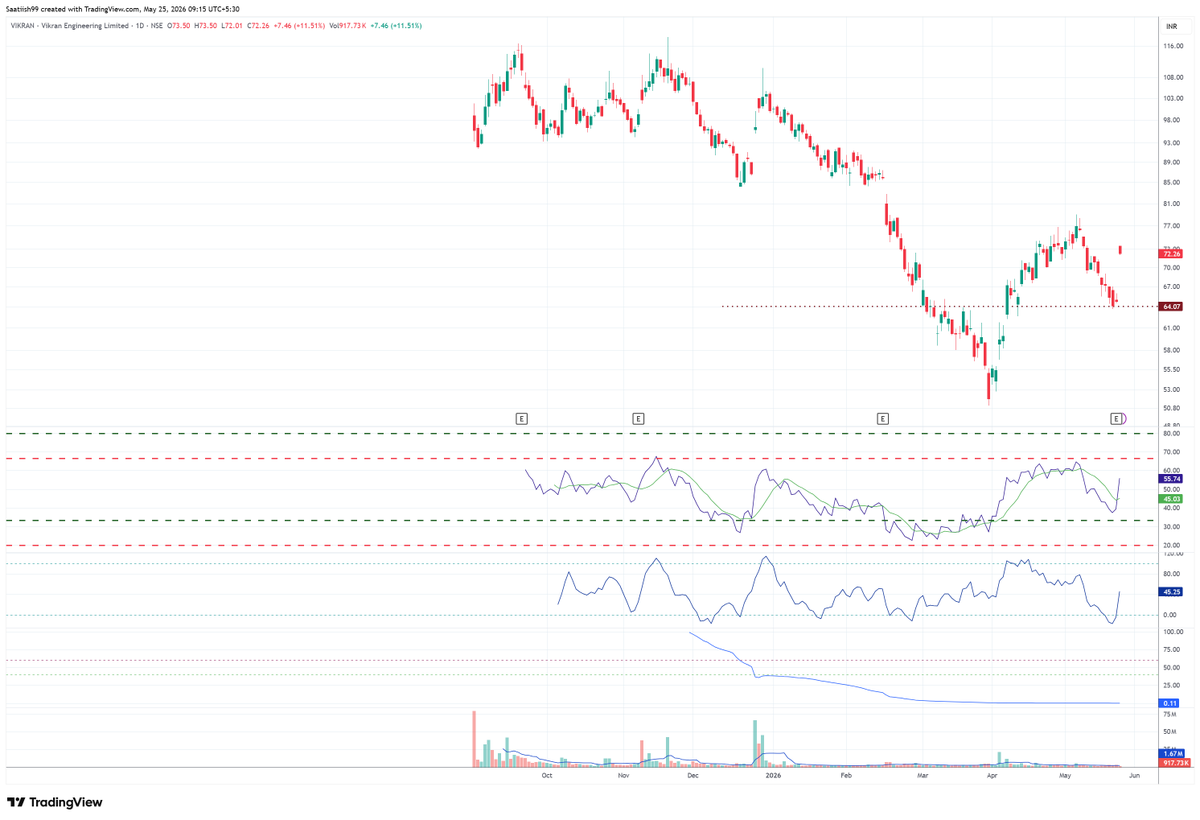Click the 98.00 price axis label

pos(1172,120)
